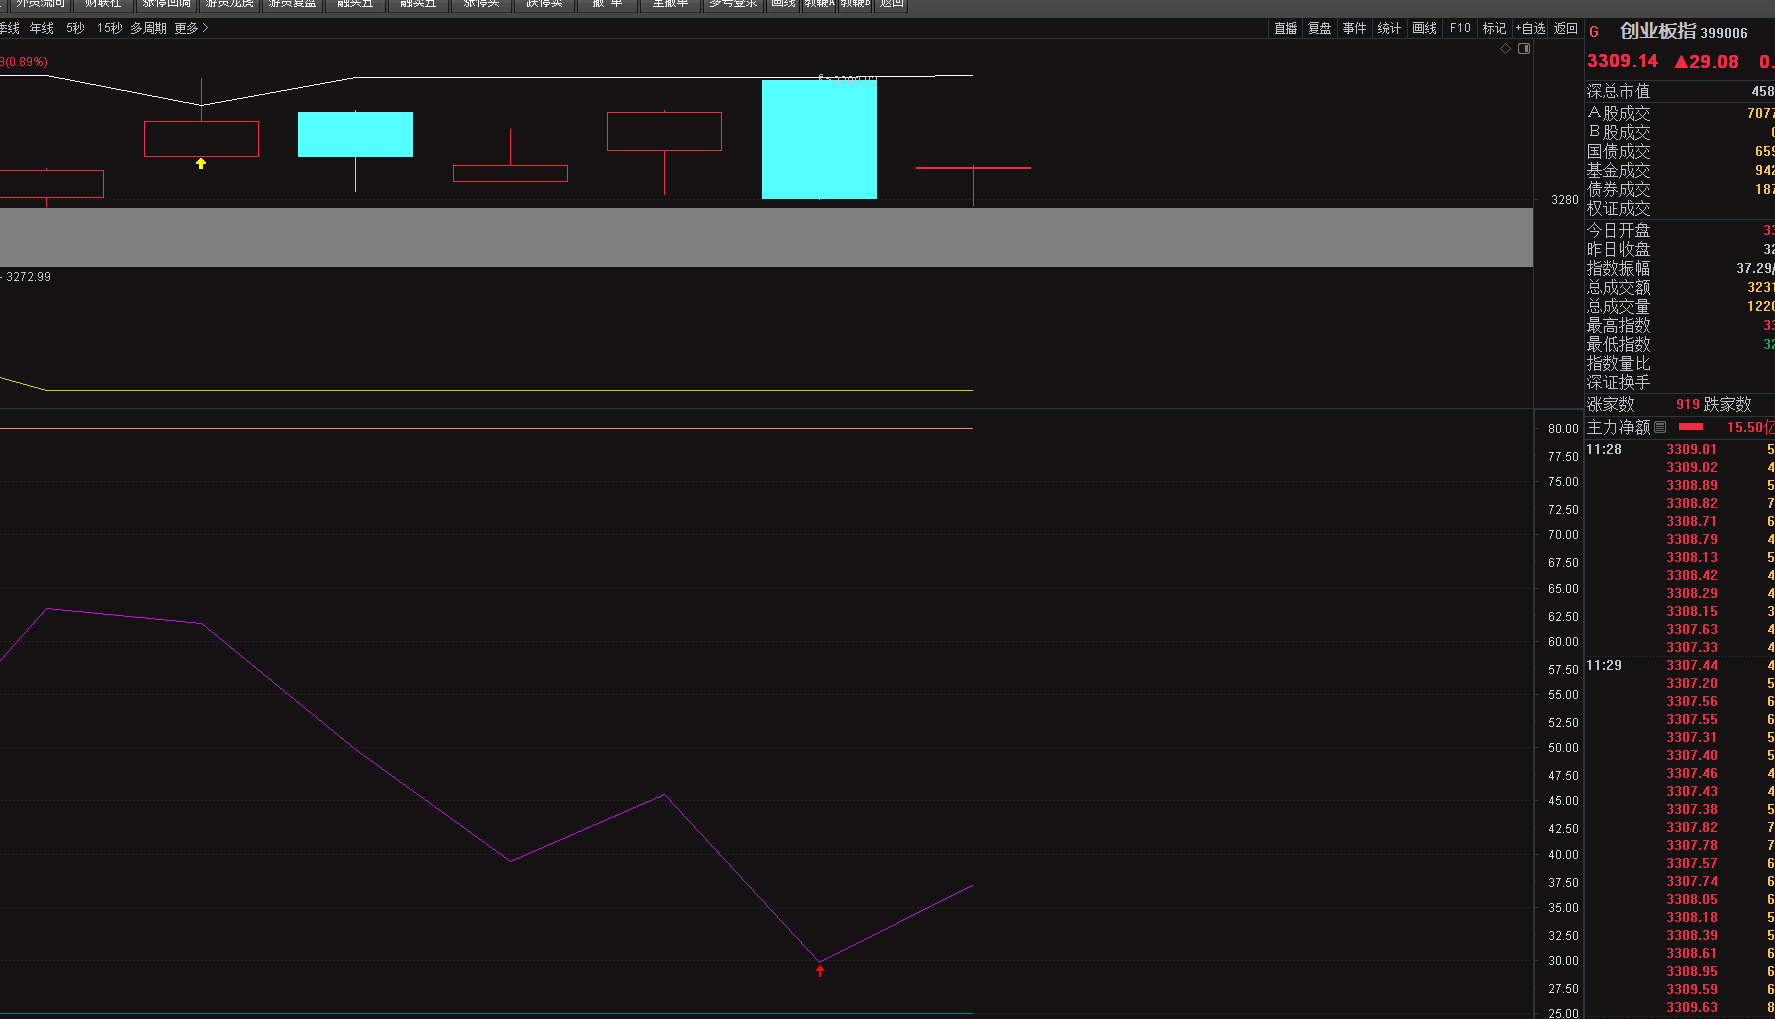Click the 创业板指 index name
The width and height of the screenshot is (1775, 1019).
tap(1658, 32)
